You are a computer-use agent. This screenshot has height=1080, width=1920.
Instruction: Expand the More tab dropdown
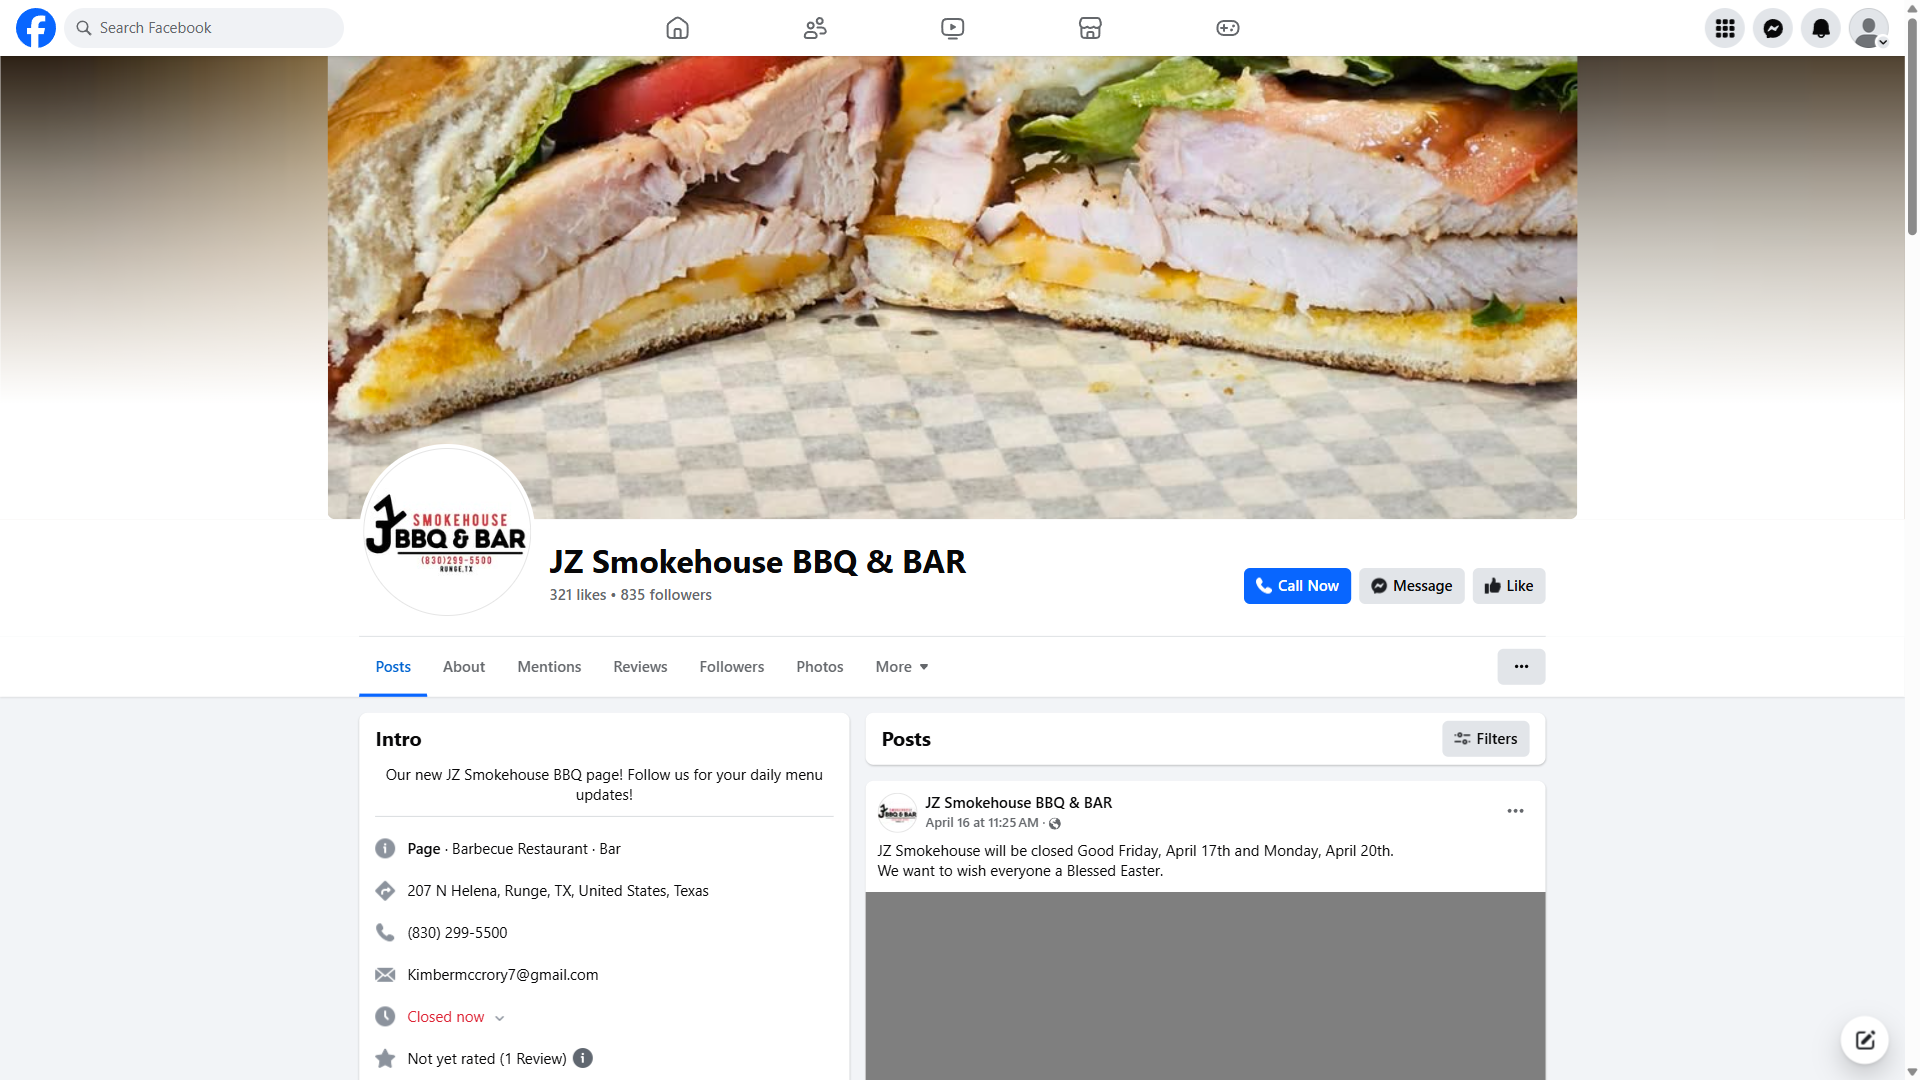coord(901,667)
